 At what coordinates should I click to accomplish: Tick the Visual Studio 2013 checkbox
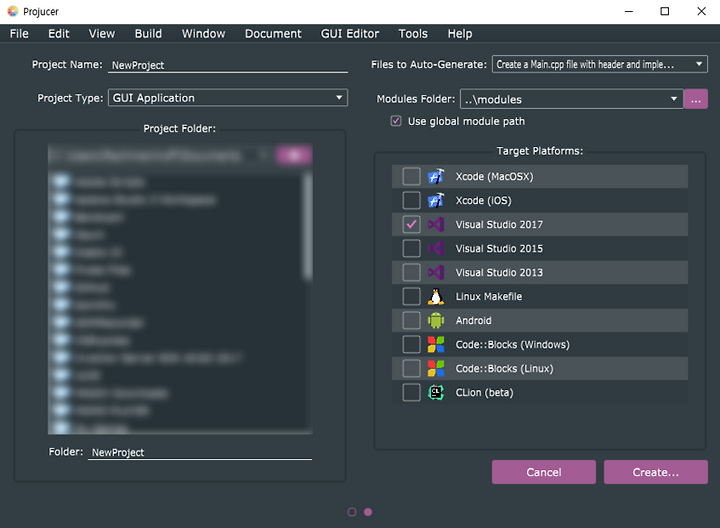point(411,272)
